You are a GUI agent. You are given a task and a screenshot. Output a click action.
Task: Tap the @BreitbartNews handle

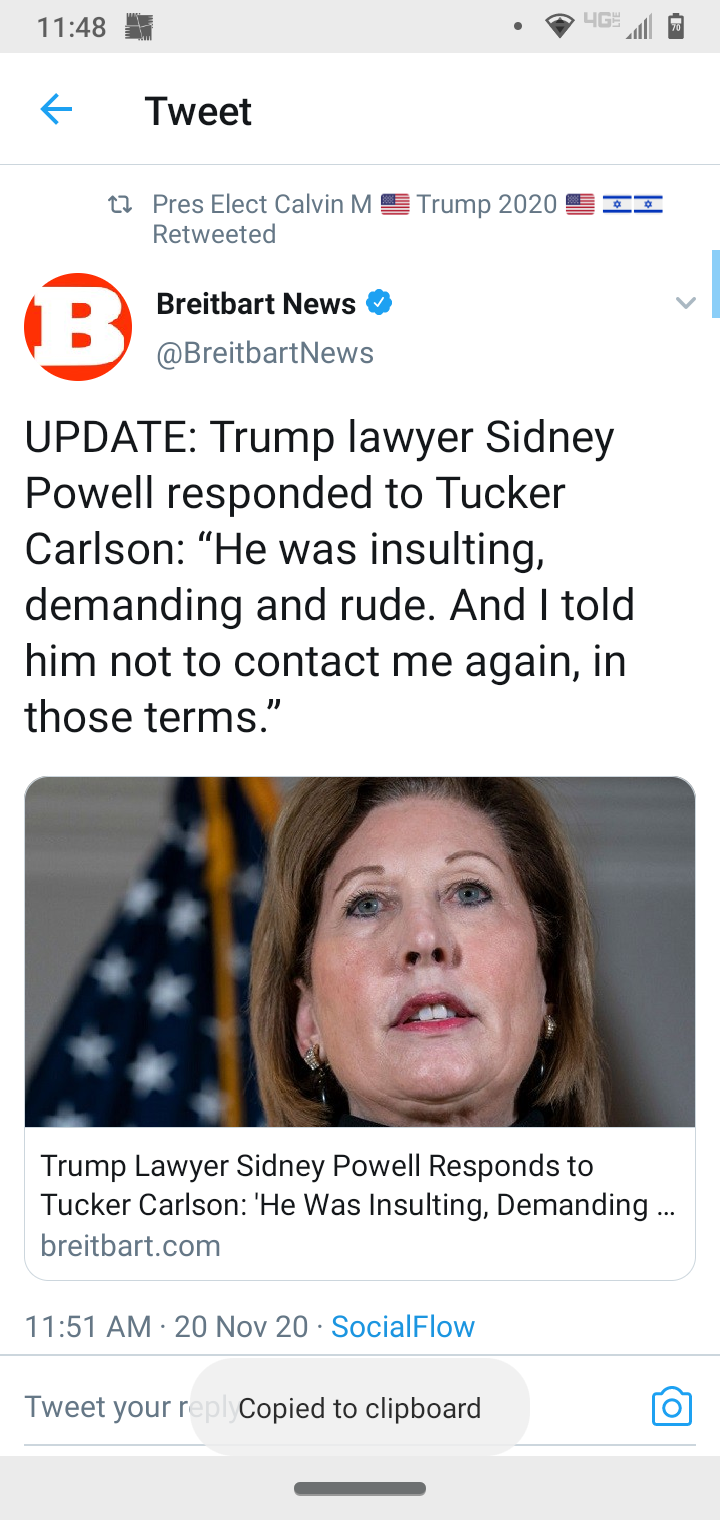265,353
